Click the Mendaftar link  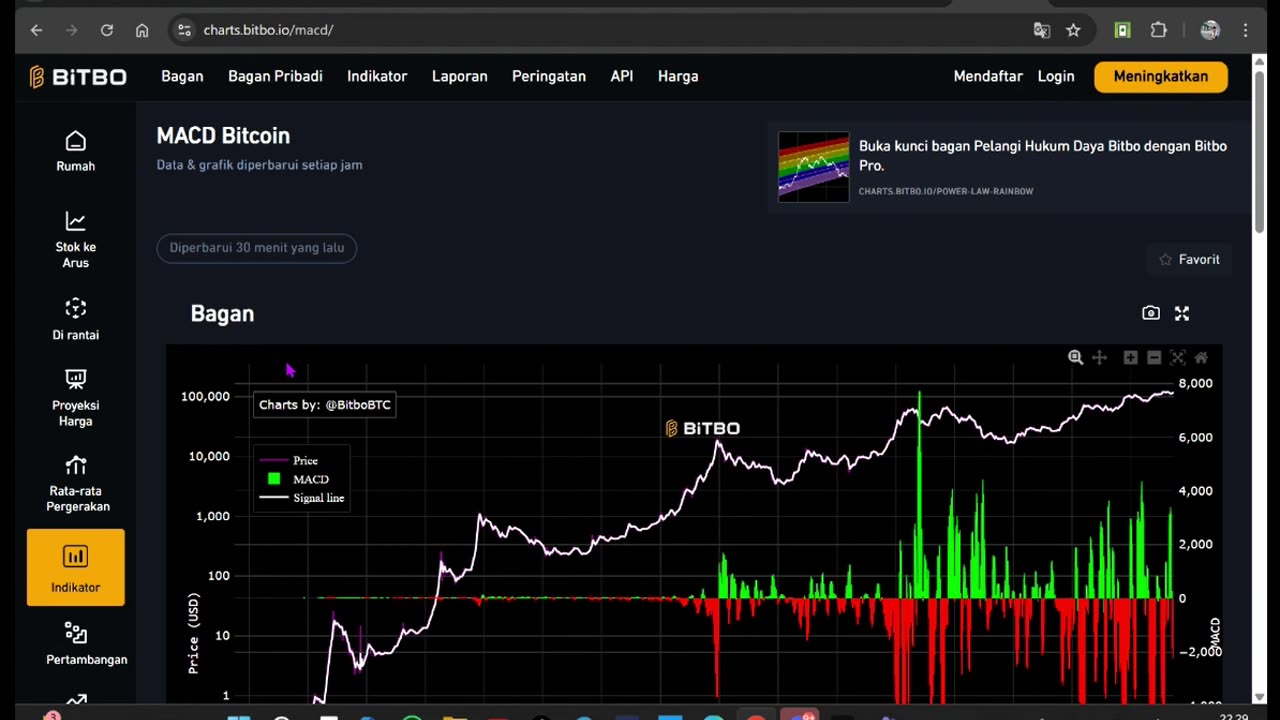(988, 76)
